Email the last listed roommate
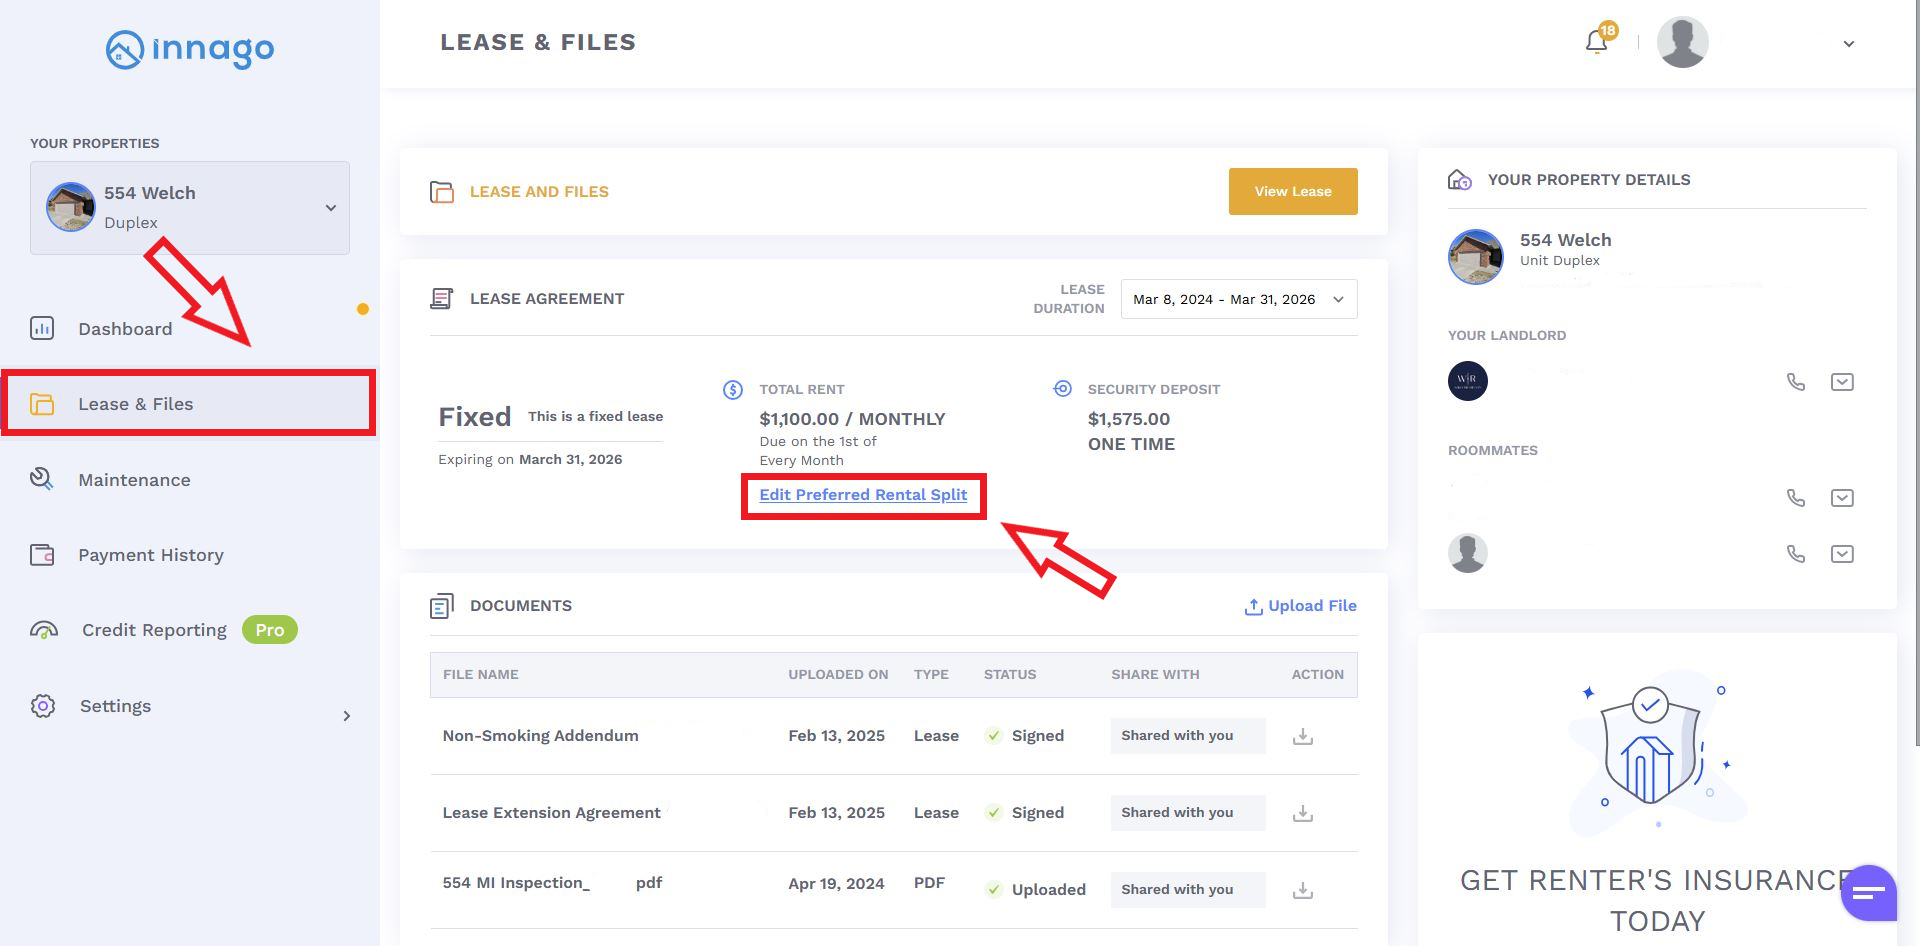1920x946 pixels. coord(1842,554)
